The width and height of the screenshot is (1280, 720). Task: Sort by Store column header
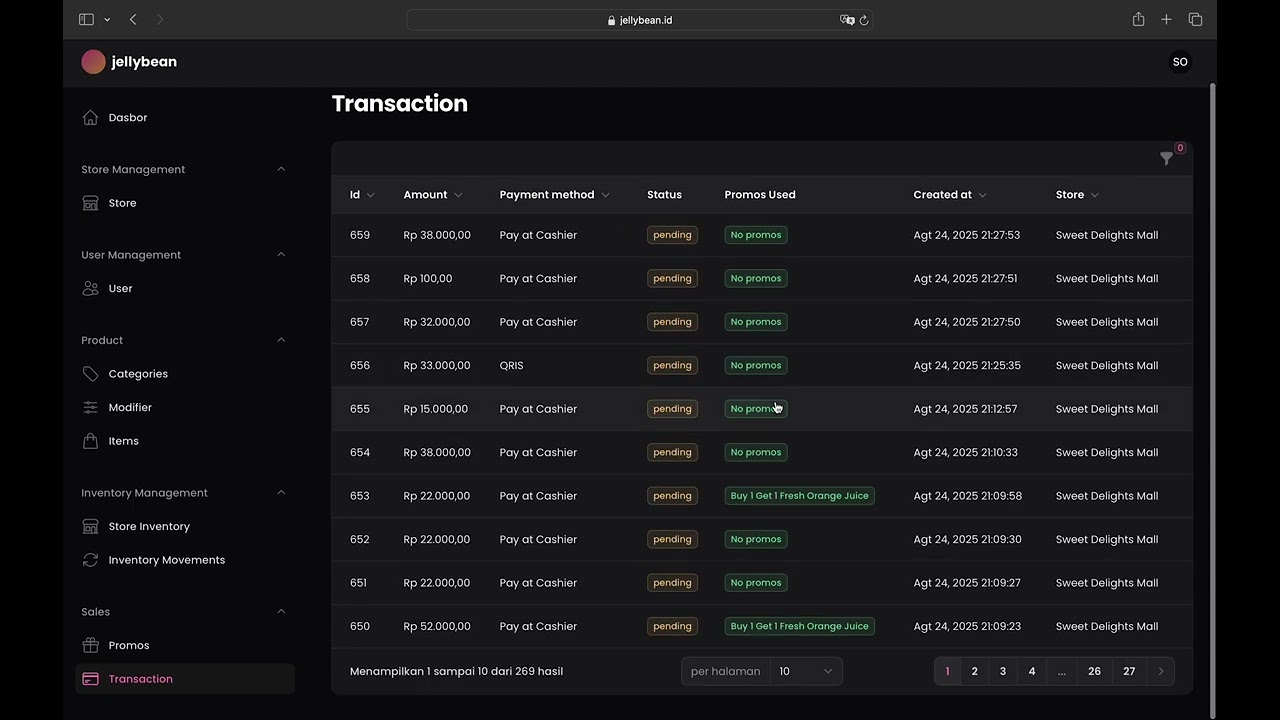tap(1077, 195)
